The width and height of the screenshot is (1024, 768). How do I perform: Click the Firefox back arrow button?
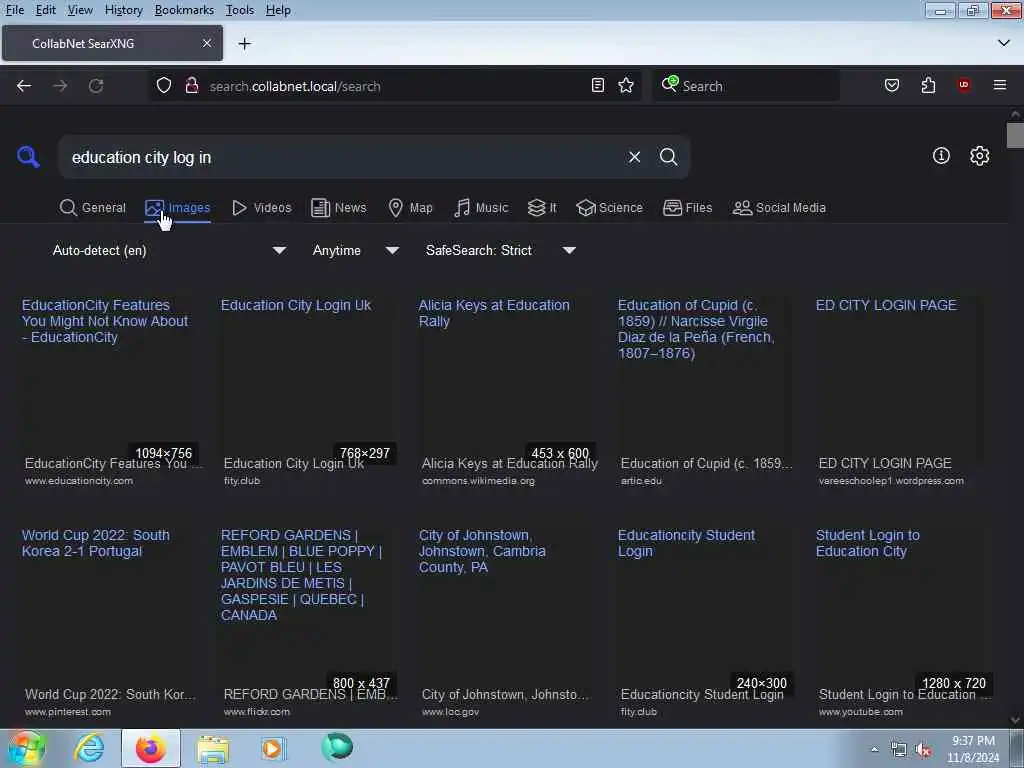click(x=24, y=86)
